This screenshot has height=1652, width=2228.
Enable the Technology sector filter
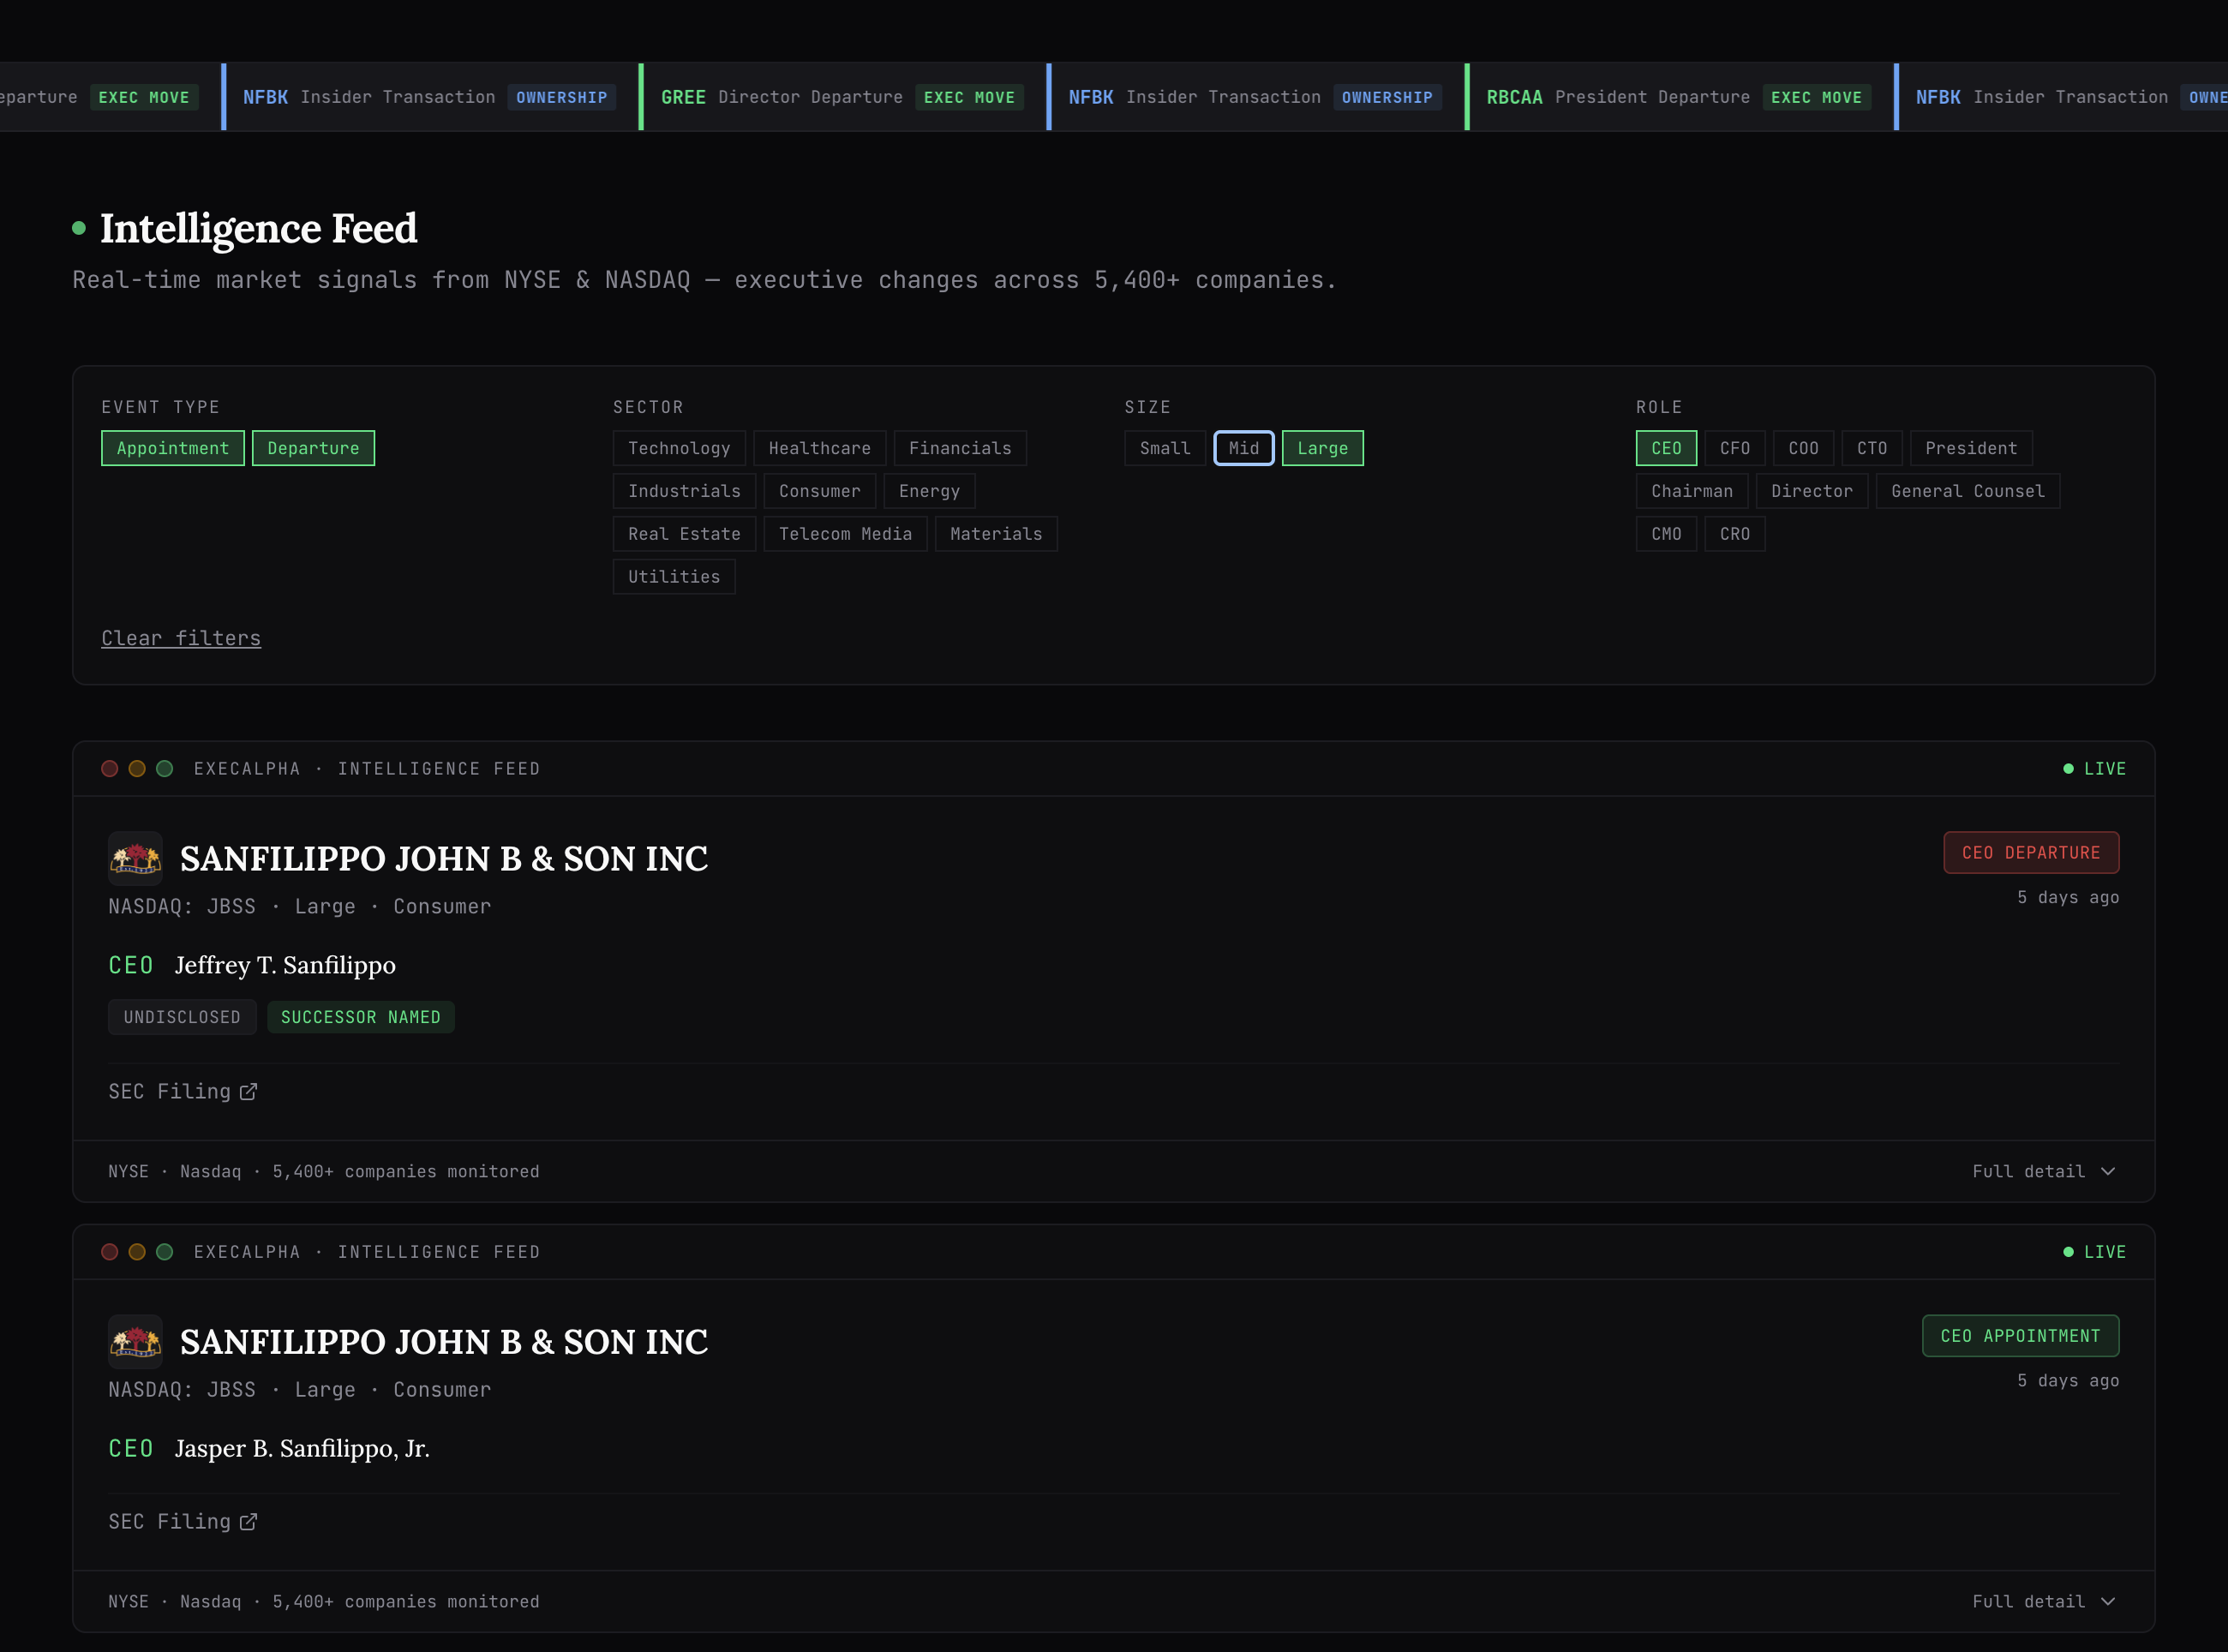pos(679,448)
